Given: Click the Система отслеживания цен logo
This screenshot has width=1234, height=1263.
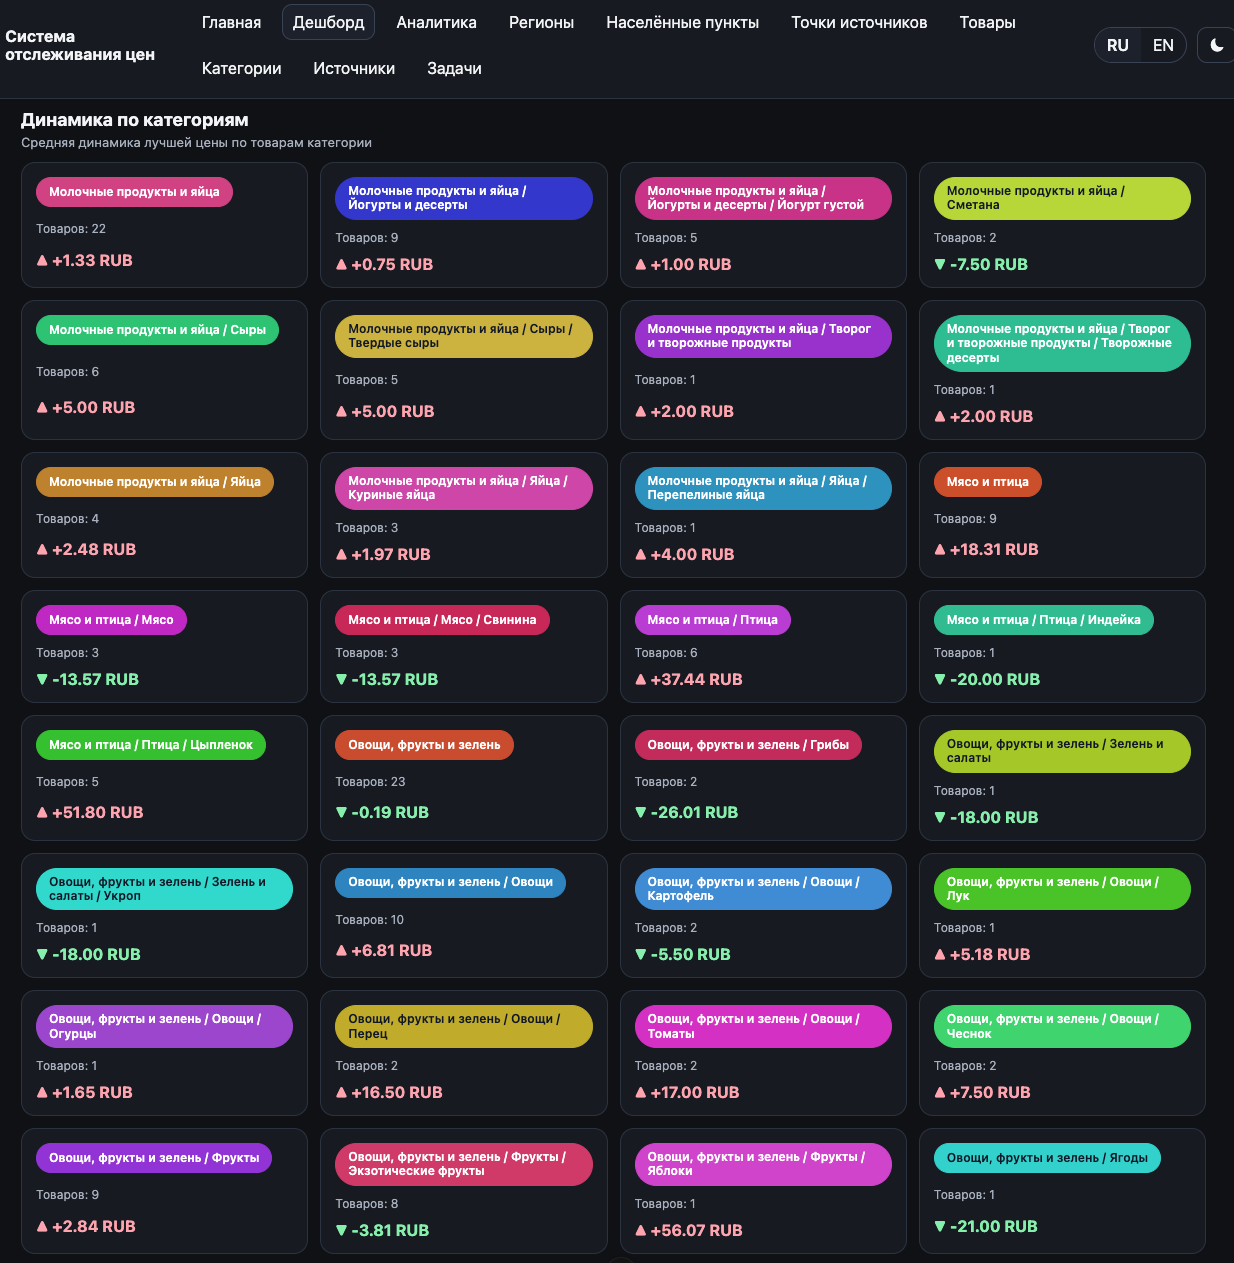Looking at the screenshot, I should (80, 45).
